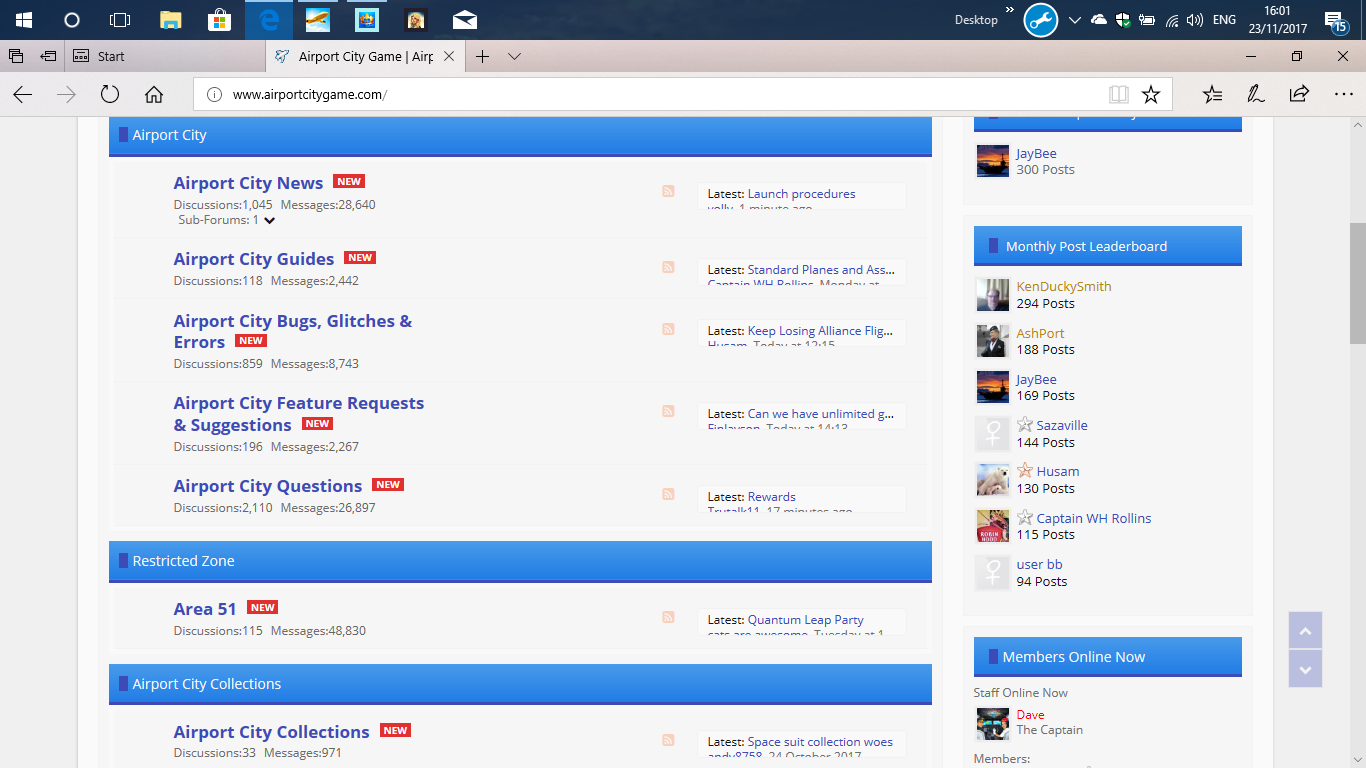Open the Area 51 forum
The width and height of the screenshot is (1366, 768).
coord(205,609)
